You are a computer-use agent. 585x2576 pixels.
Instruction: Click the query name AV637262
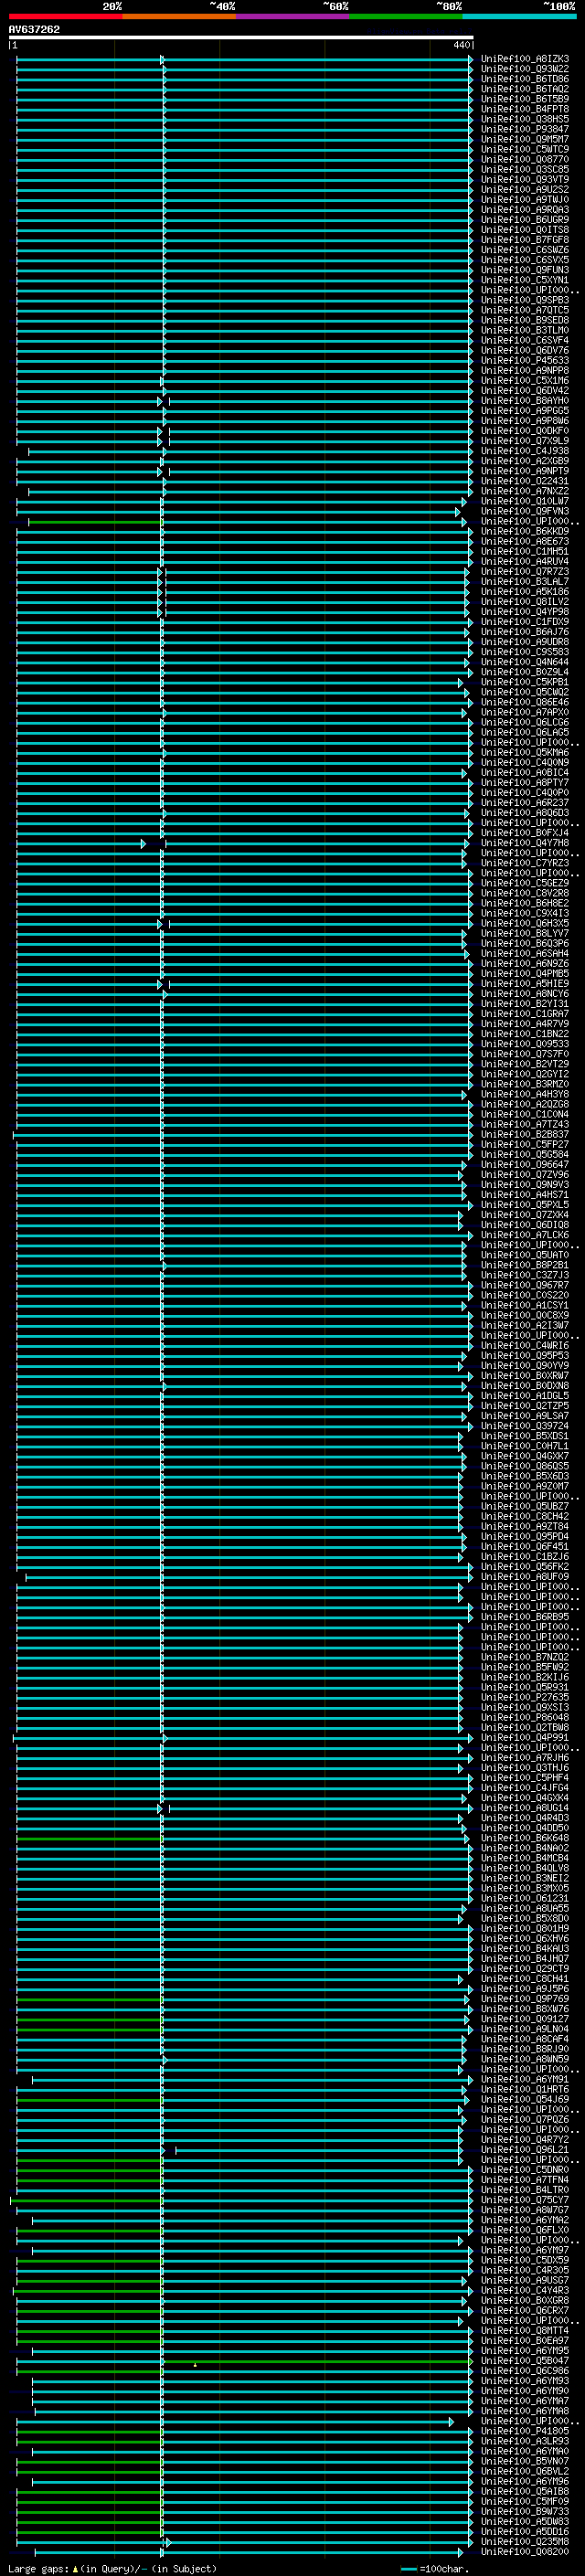[34, 30]
